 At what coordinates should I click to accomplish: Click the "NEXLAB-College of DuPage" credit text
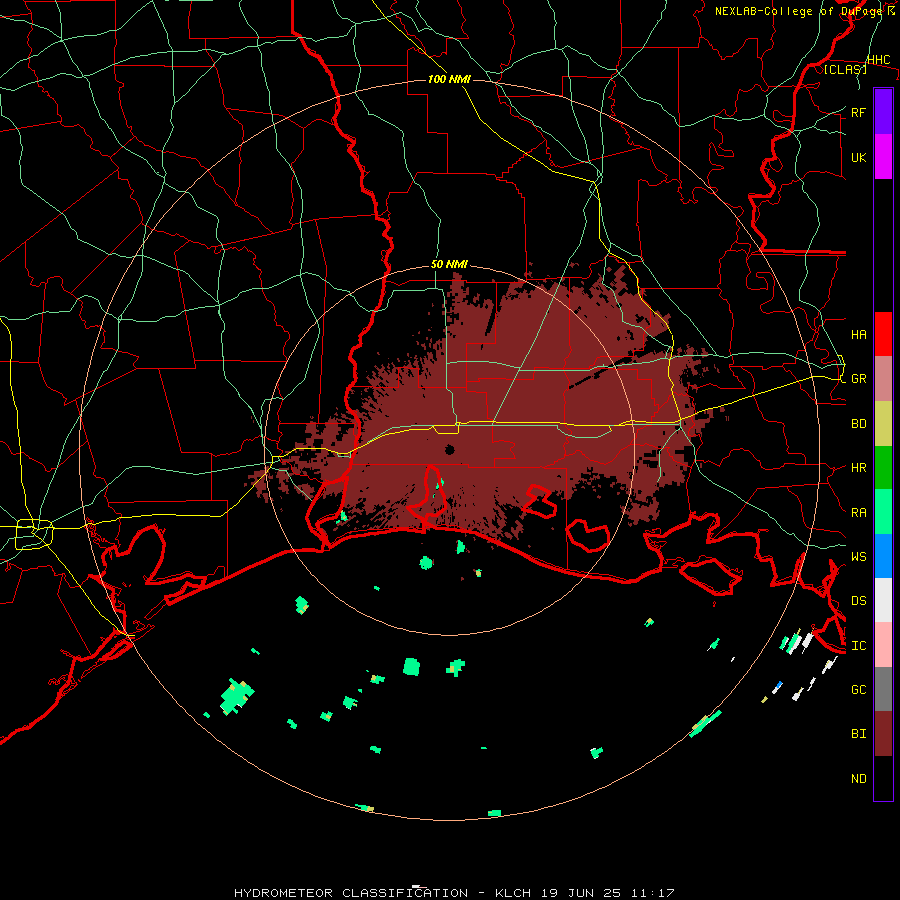[799, 11]
